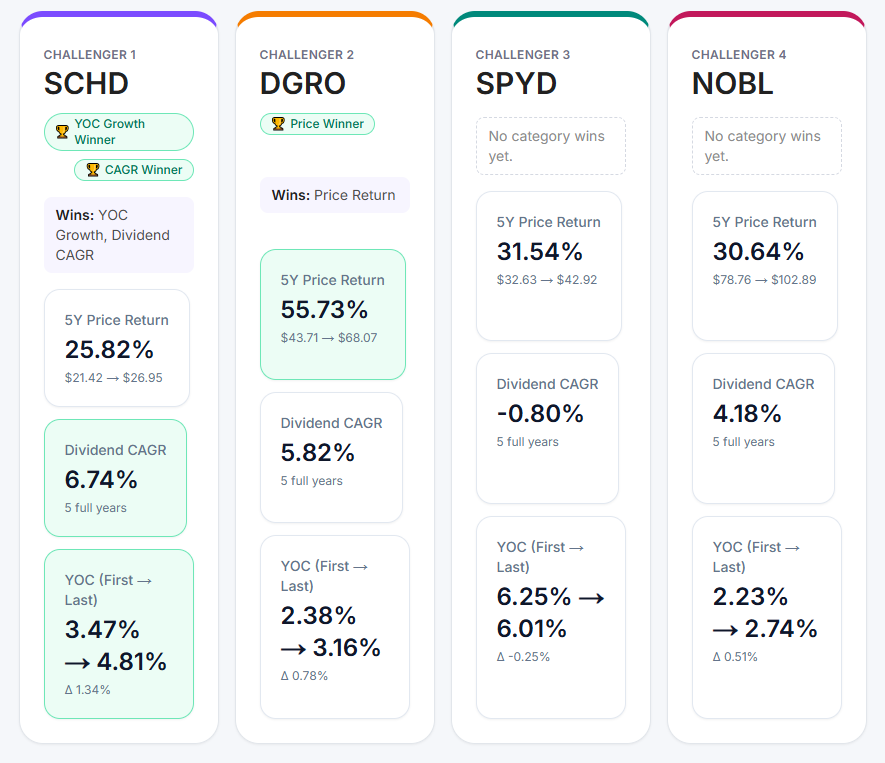Expand SPYD's 'No category wins yet' box
Screen dimensions: 885x763
point(551,145)
